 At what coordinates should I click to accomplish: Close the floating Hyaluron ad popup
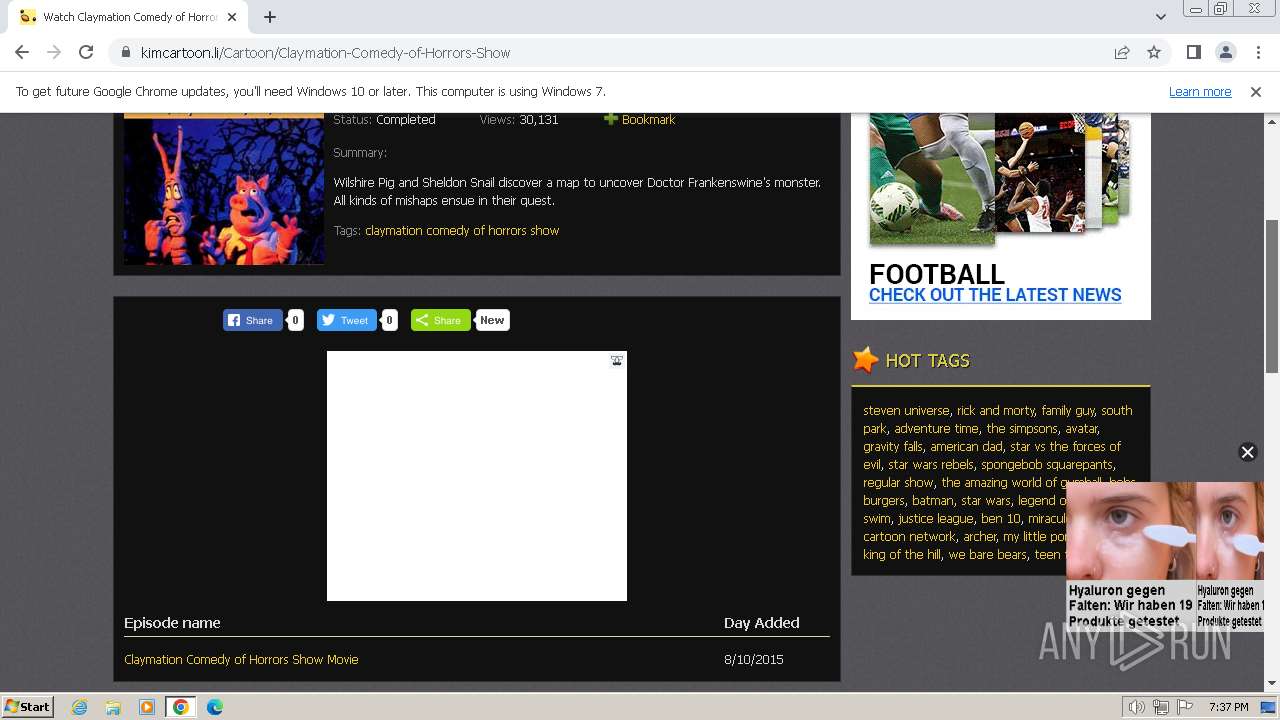(1247, 452)
